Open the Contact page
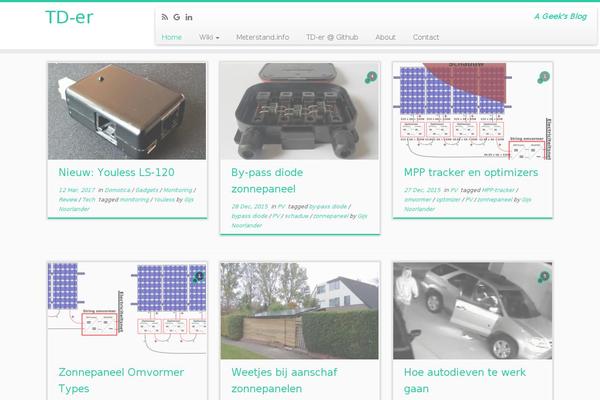 click(426, 37)
